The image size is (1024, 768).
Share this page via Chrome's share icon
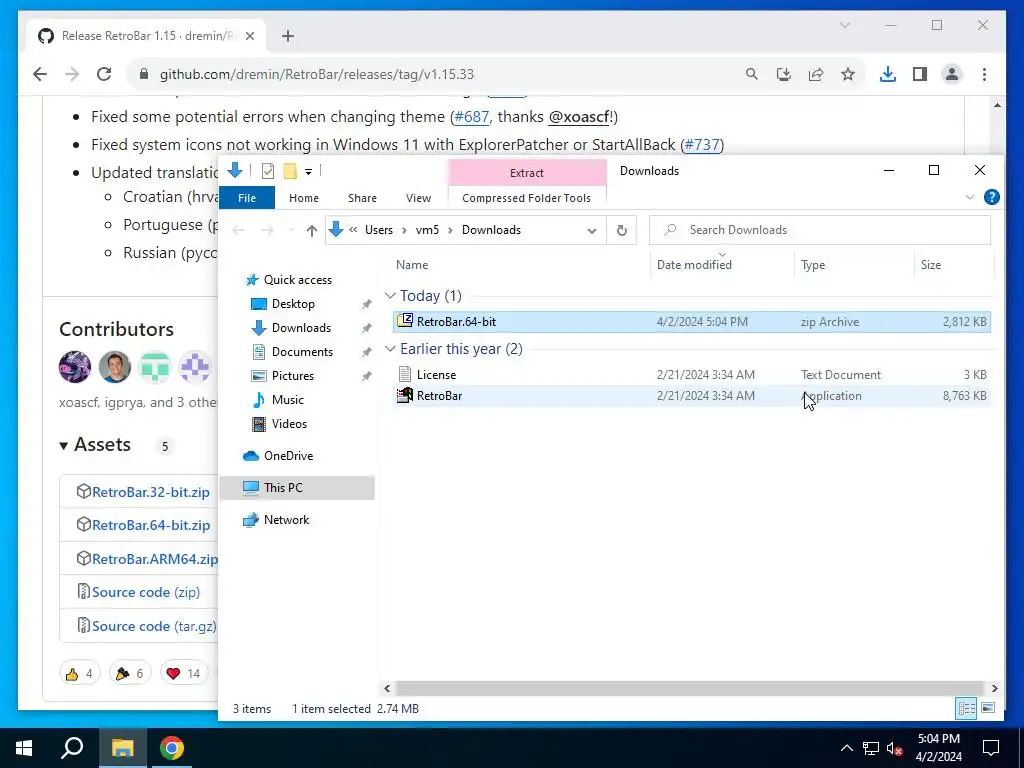816,74
